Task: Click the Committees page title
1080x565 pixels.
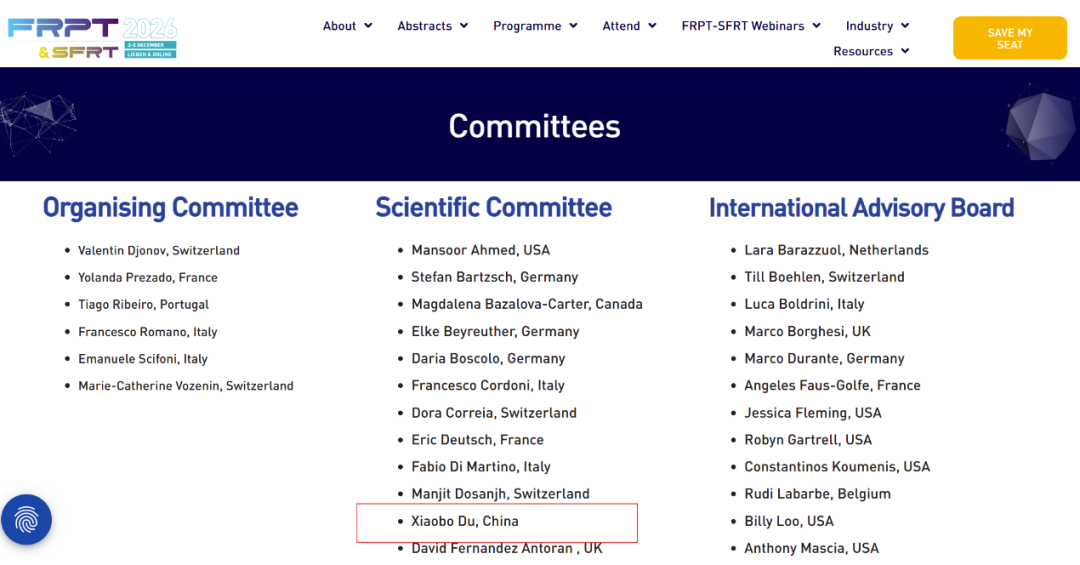Action: tap(534, 126)
